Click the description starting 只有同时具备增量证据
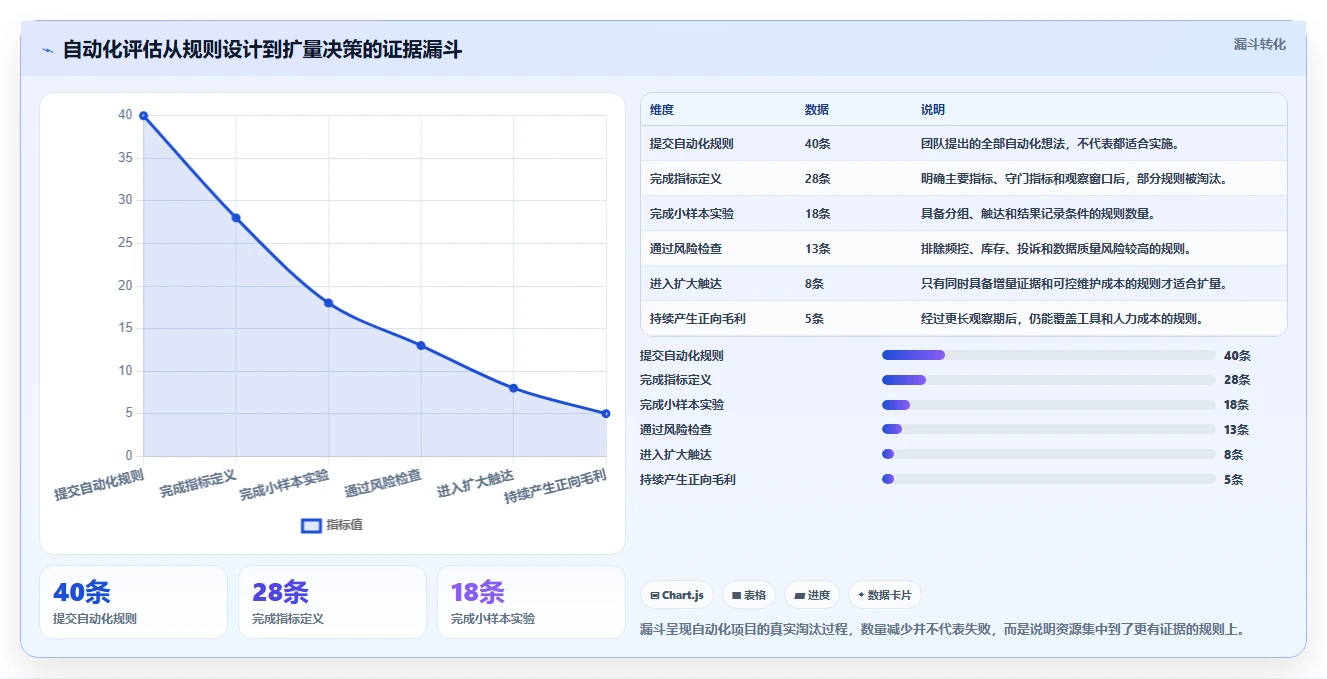Image resolution: width=1327 pixels, height=679 pixels. pos(1074,284)
